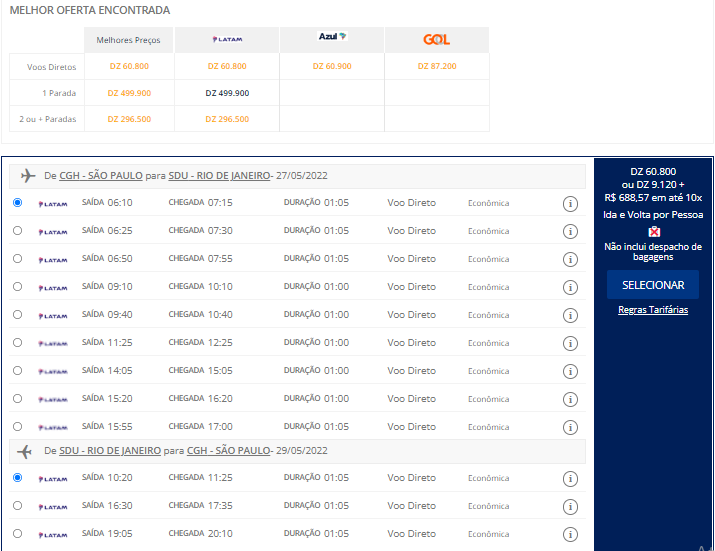Select GOL direct flight price DZ 87.200
Screen dimensions: 715x551
tap(437, 66)
